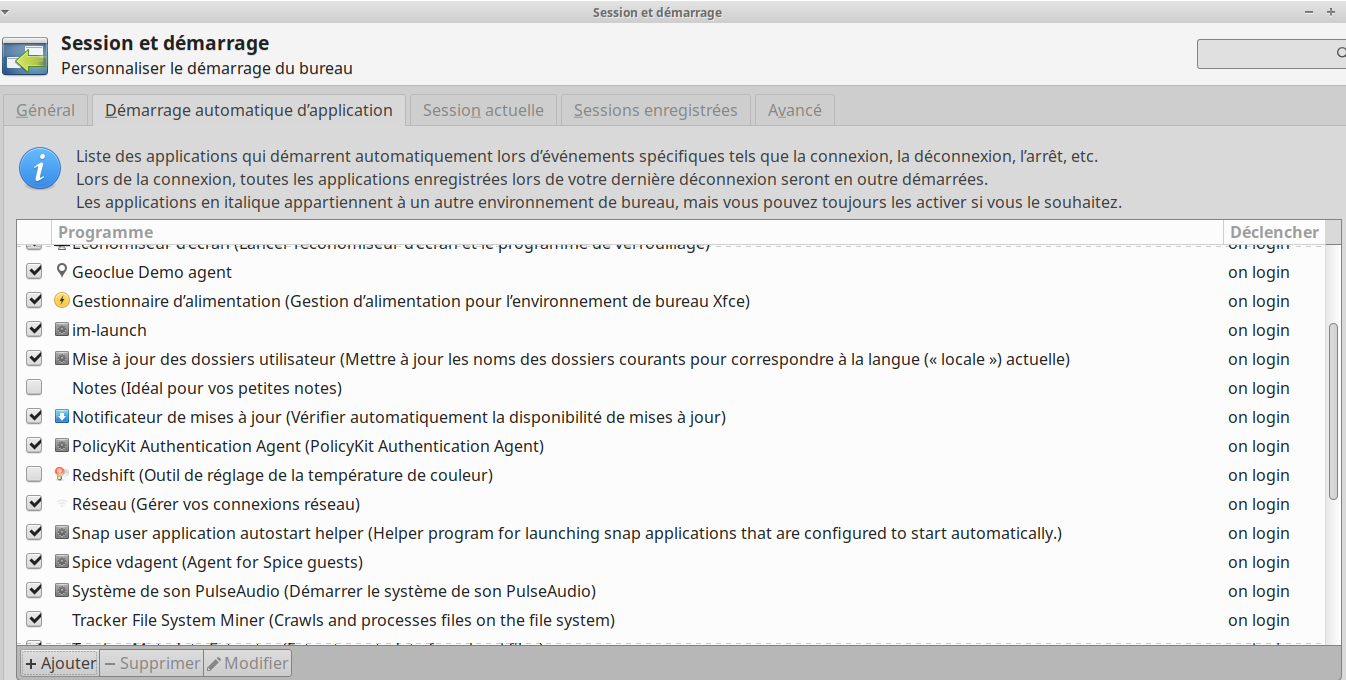Go to the Avancé tab
Screen dimensions: 1346x680
(794, 110)
